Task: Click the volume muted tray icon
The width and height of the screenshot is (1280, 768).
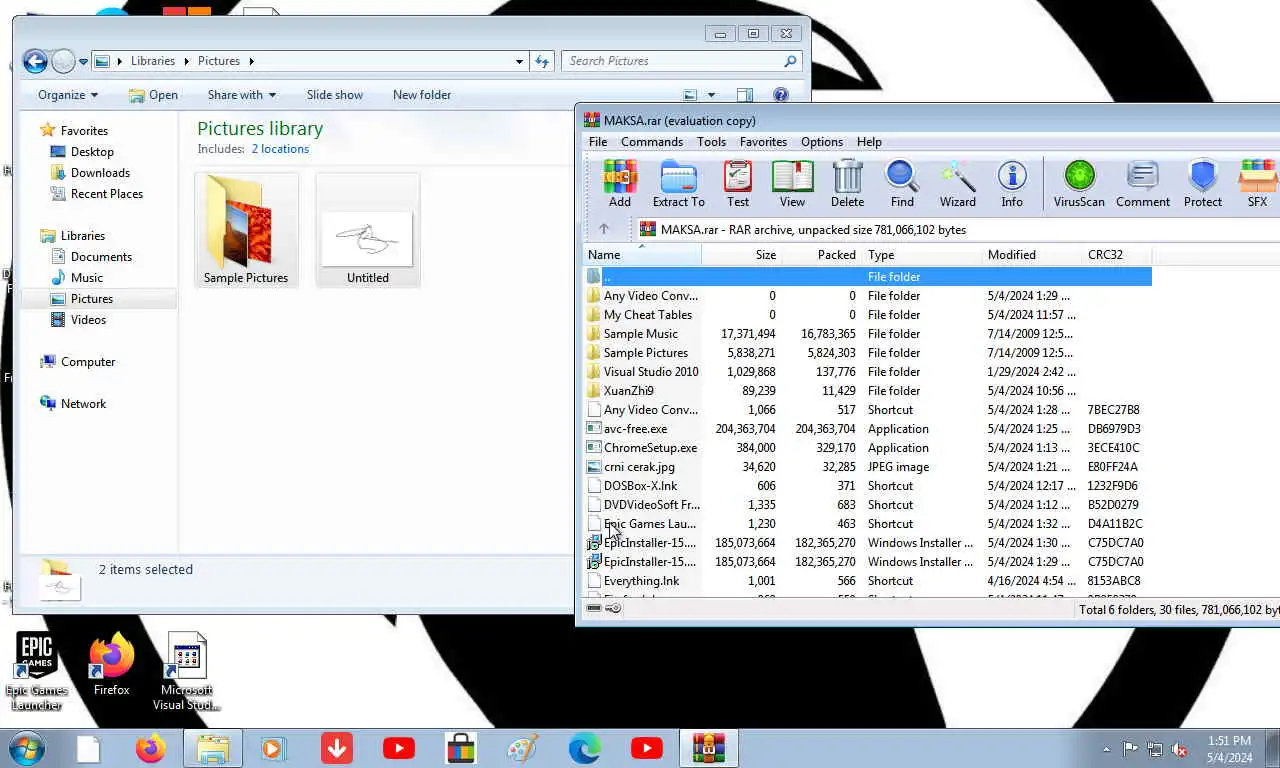Action: click(1179, 749)
